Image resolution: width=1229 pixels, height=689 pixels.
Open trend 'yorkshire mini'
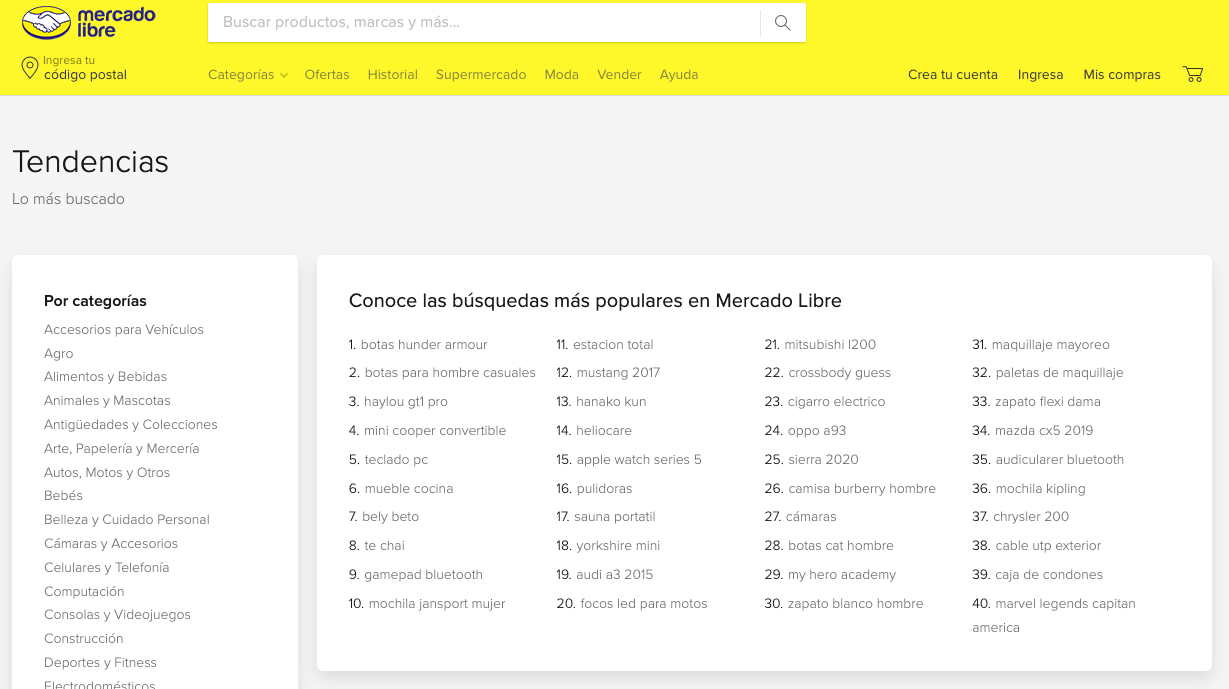618,546
